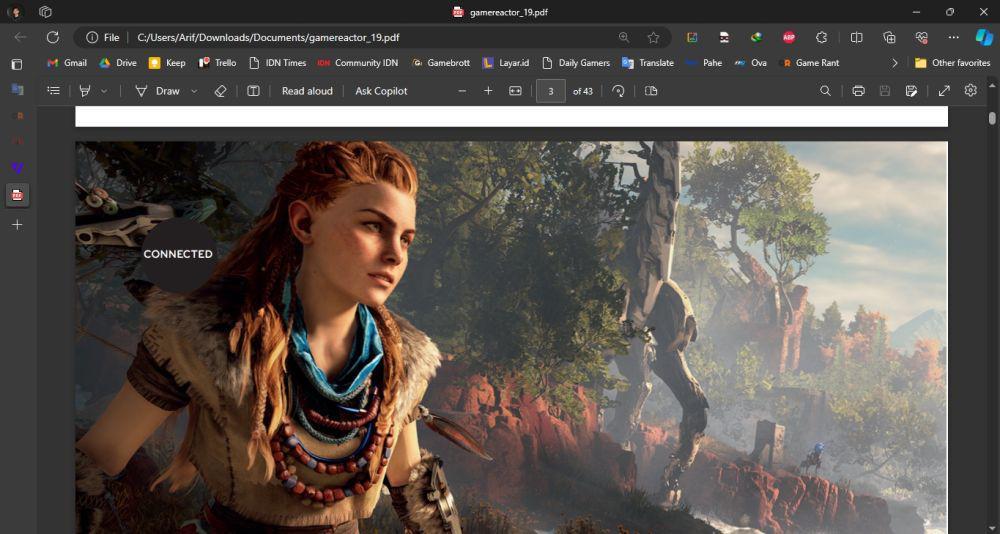Toggle Split screen view

857,38
